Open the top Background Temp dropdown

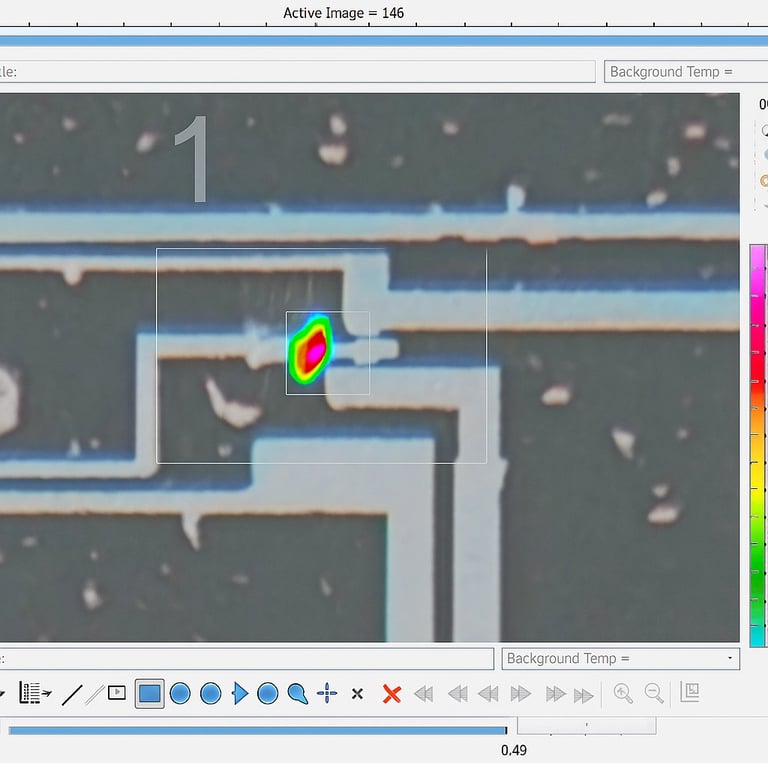click(x=686, y=72)
